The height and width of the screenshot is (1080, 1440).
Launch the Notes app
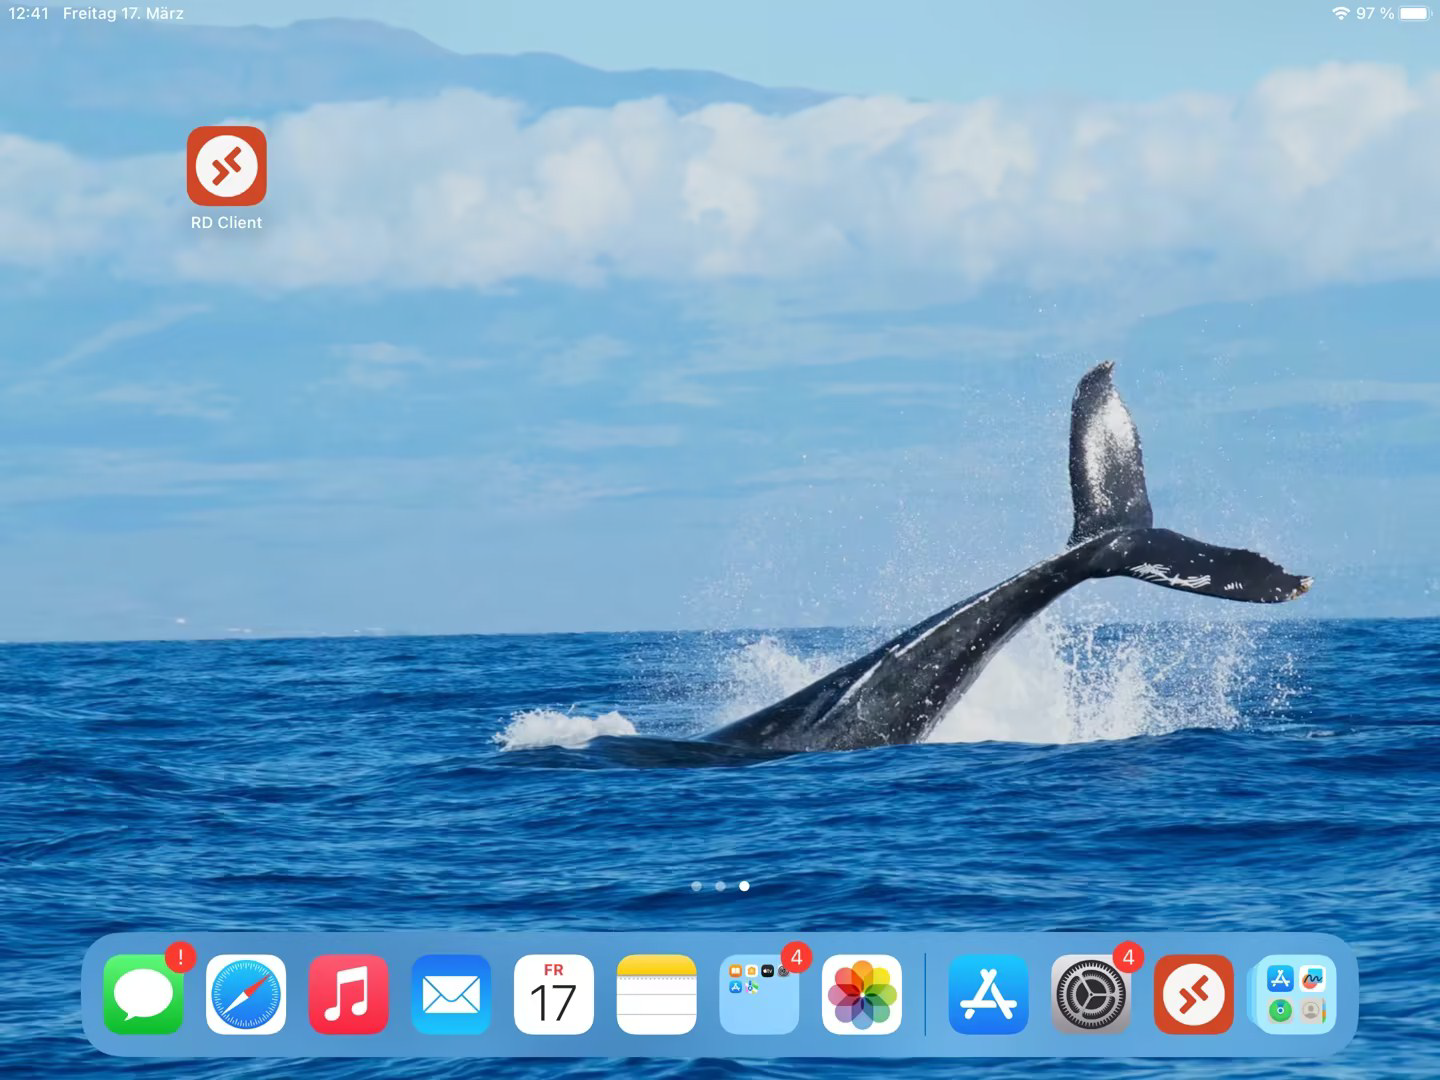tap(656, 994)
